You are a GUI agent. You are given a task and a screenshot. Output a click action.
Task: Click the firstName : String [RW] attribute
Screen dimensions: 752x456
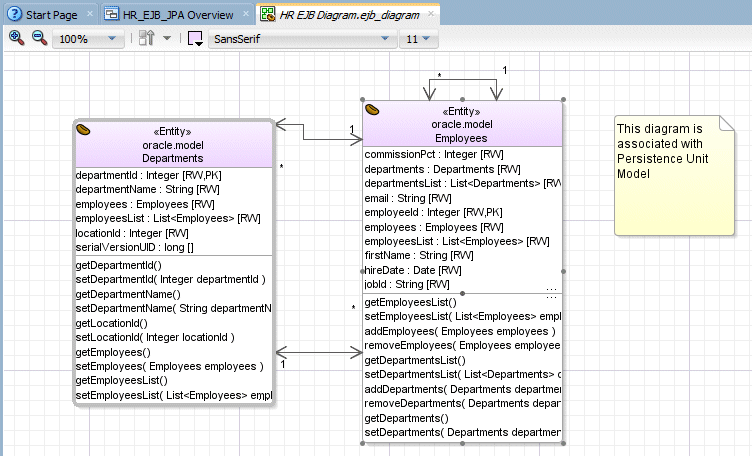point(419,256)
